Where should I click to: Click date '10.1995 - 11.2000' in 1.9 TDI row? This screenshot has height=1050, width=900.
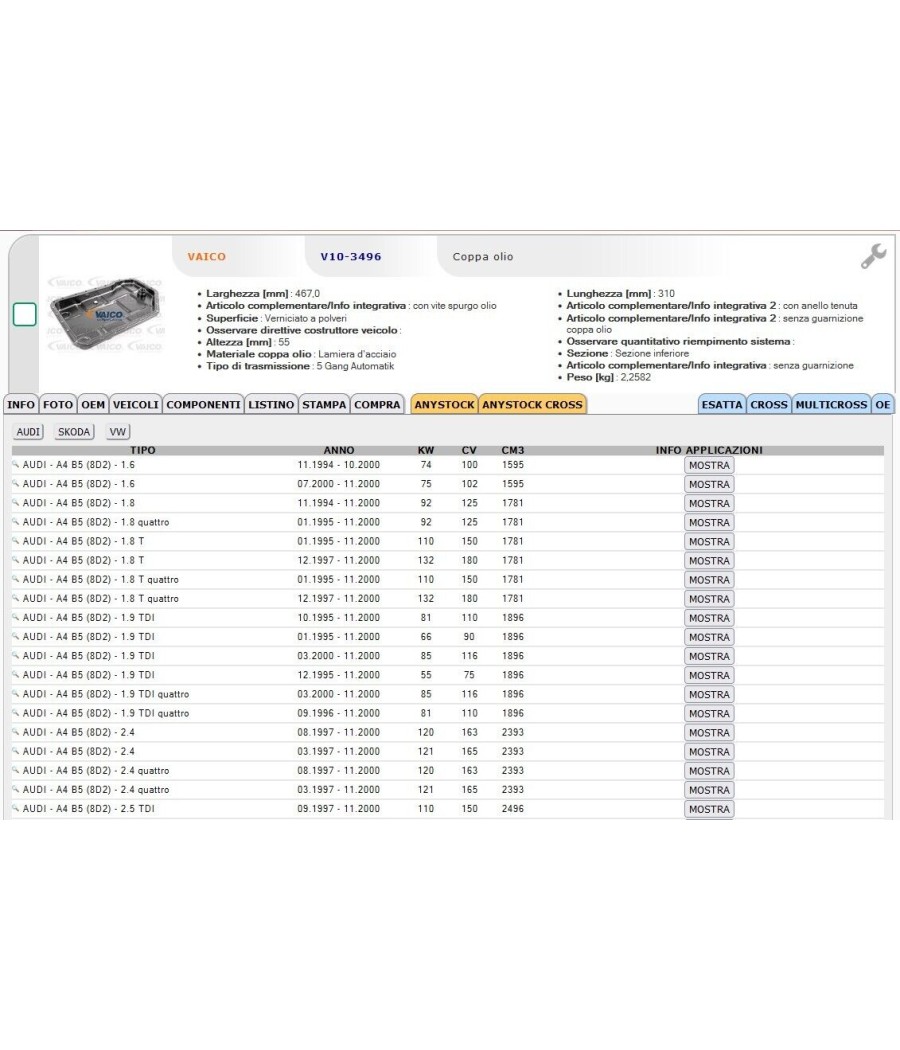point(339,617)
